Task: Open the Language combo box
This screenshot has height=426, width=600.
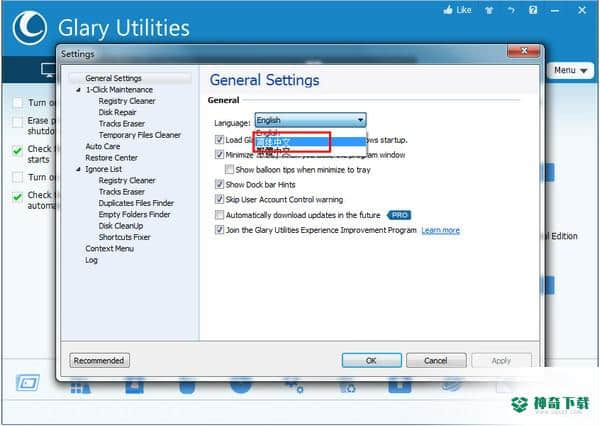Action: pyautogui.click(x=310, y=120)
